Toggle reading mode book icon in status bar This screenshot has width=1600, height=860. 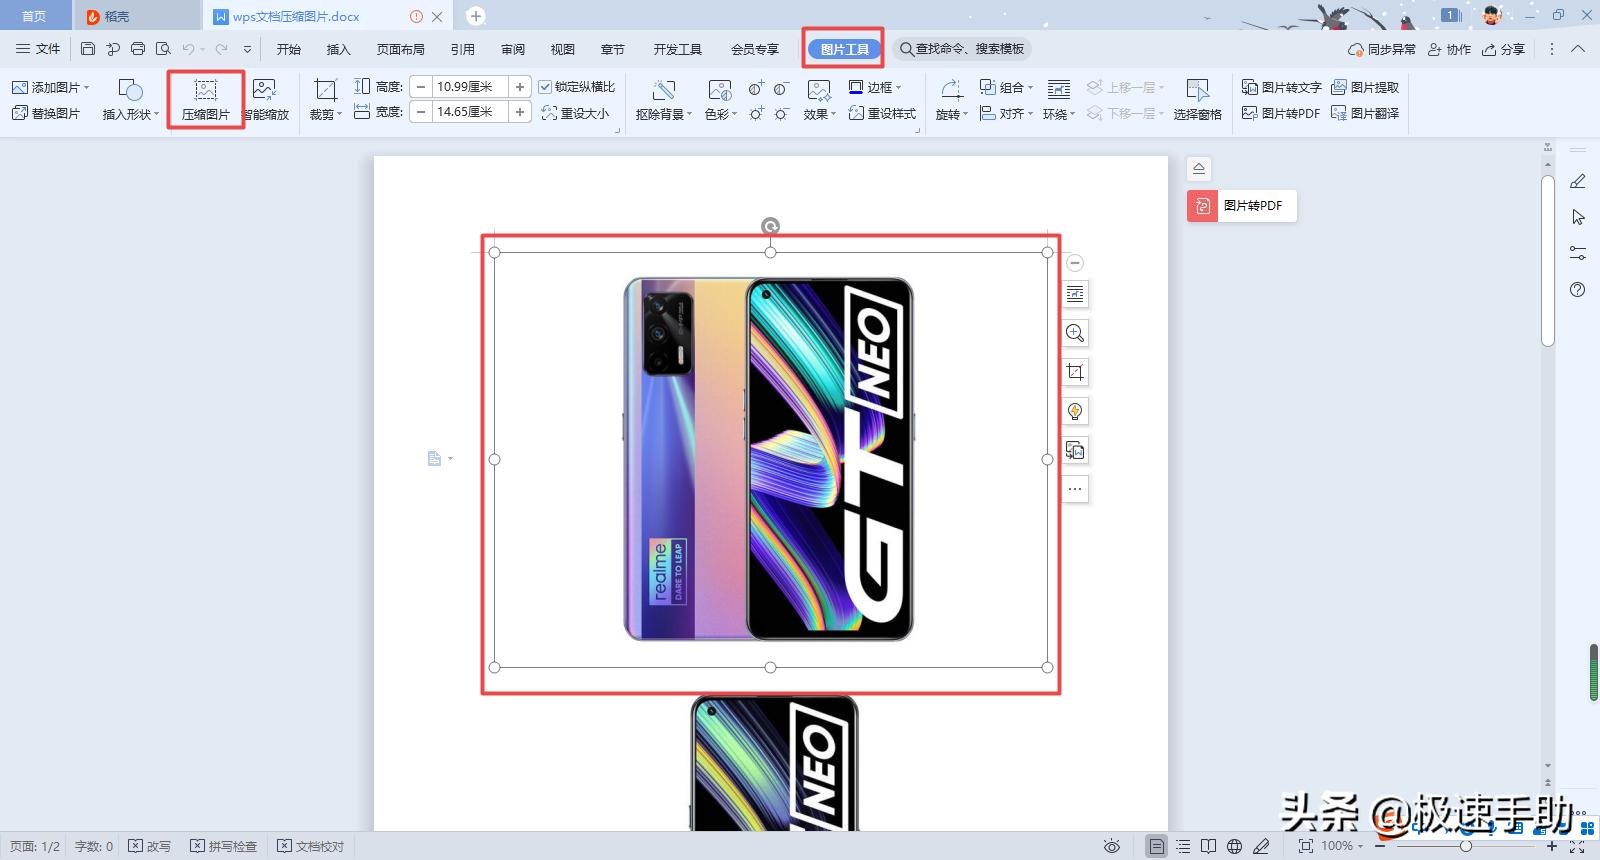(1209, 846)
